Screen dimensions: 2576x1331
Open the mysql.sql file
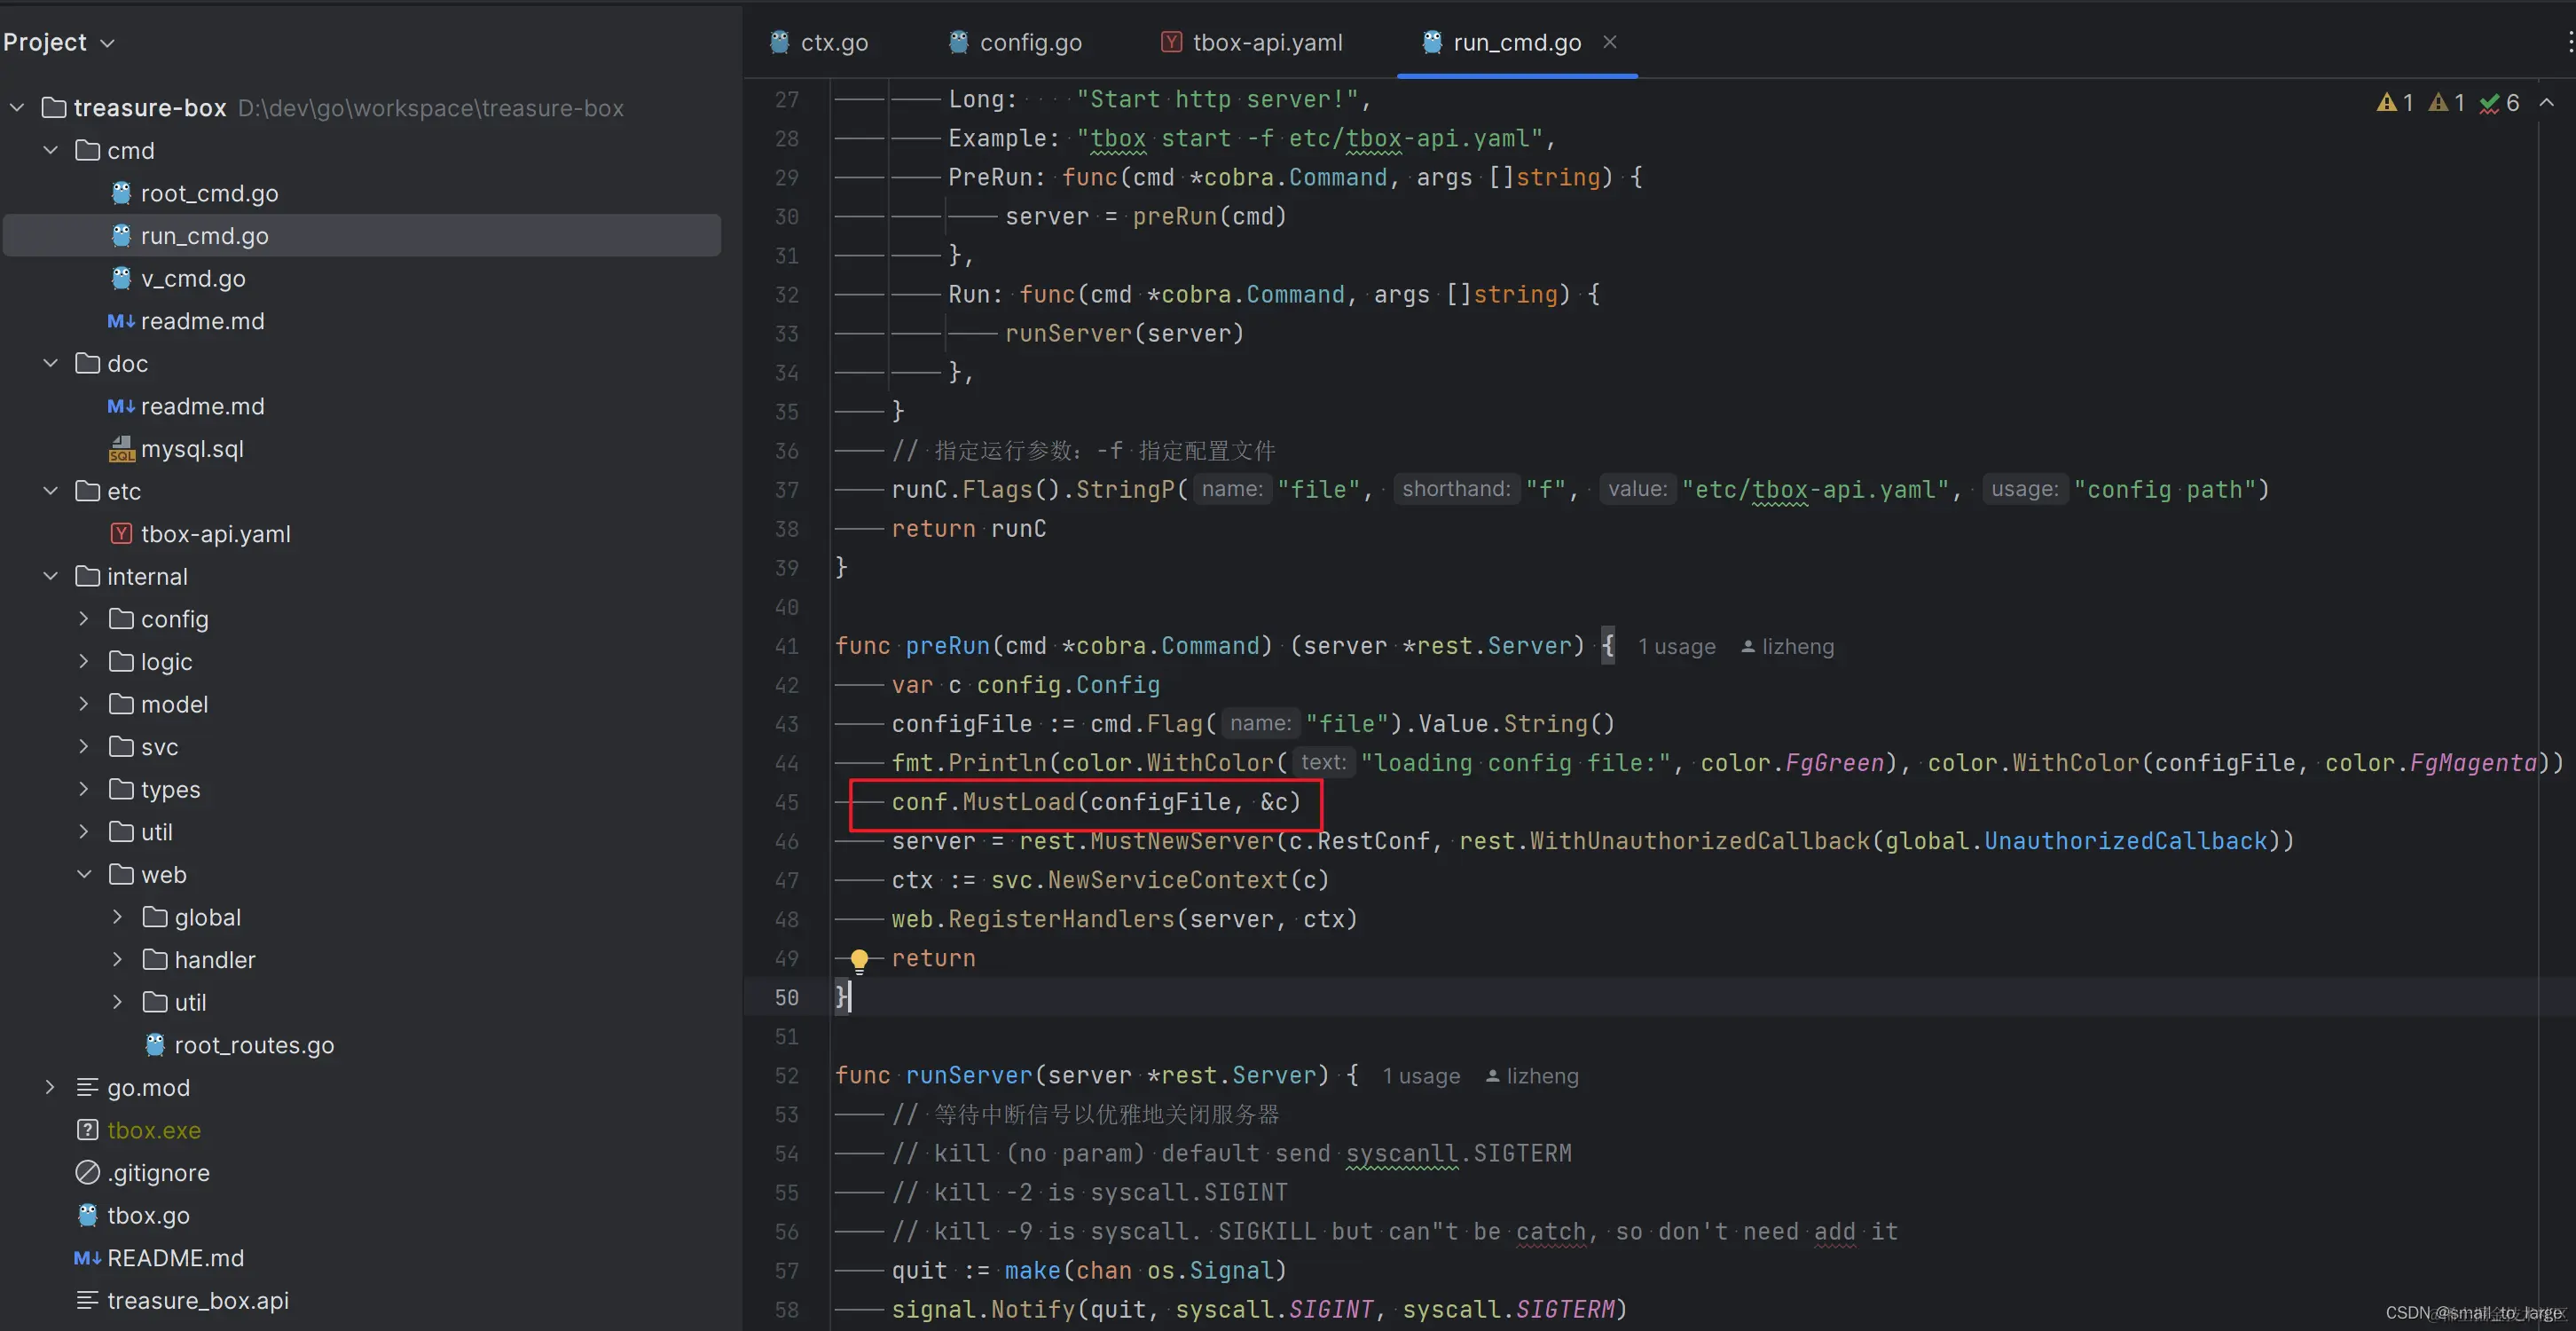[x=192, y=449]
